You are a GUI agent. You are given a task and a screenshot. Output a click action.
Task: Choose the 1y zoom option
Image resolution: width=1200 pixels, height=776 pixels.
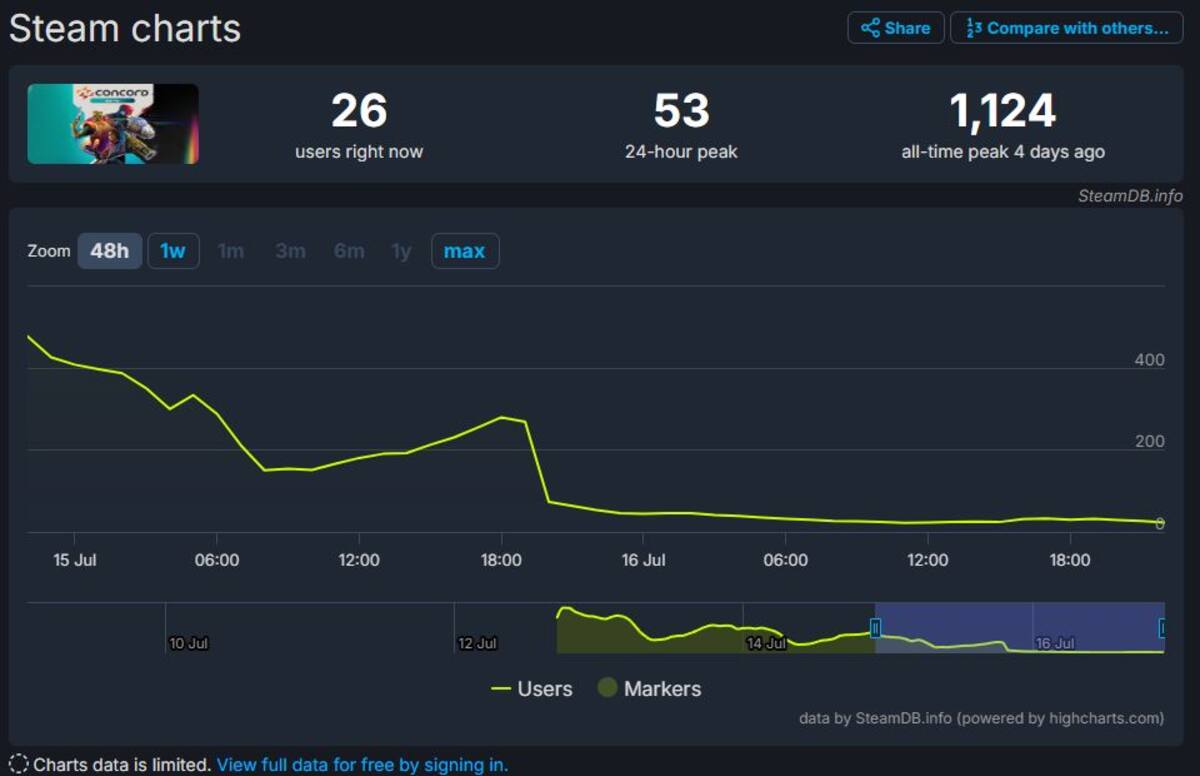(x=401, y=251)
